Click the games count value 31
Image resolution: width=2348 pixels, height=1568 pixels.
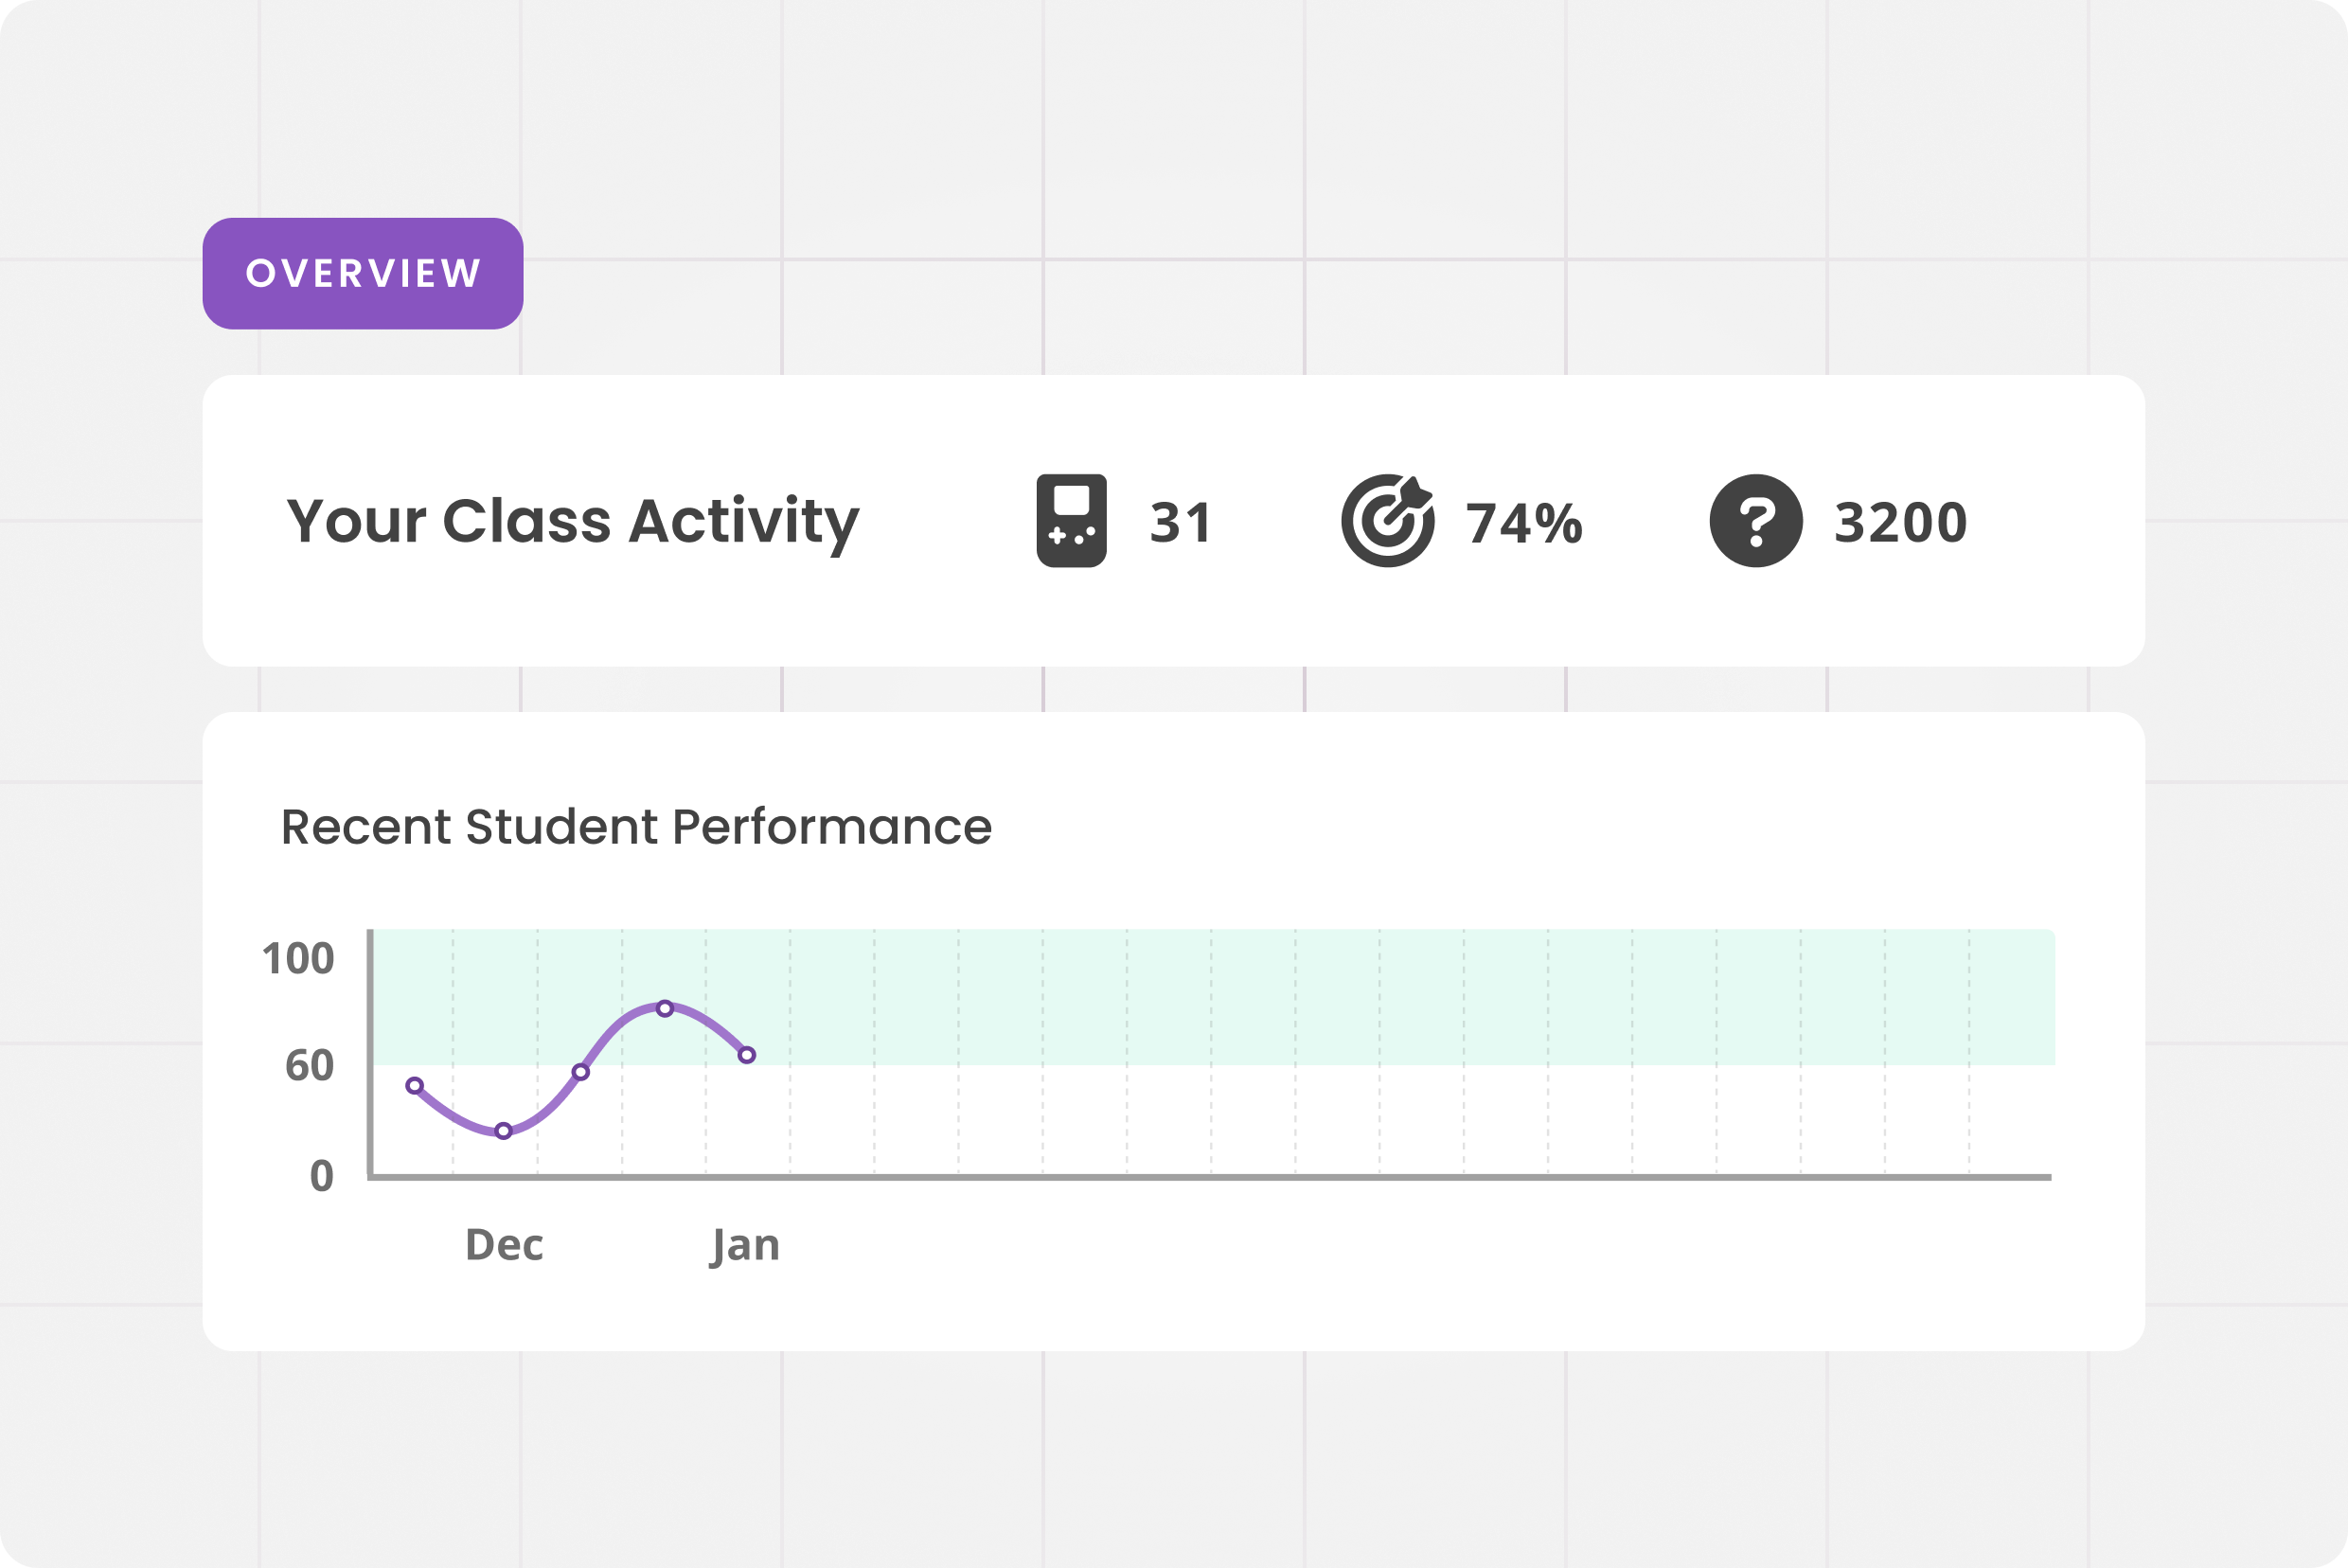(x=1181, y=522)
